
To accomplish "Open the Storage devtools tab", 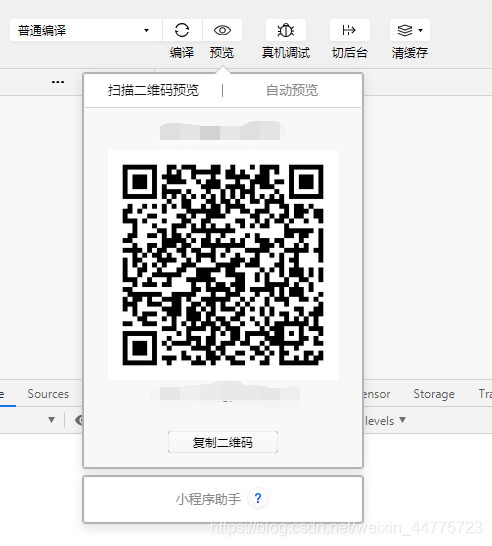I will tap(434, 394).
